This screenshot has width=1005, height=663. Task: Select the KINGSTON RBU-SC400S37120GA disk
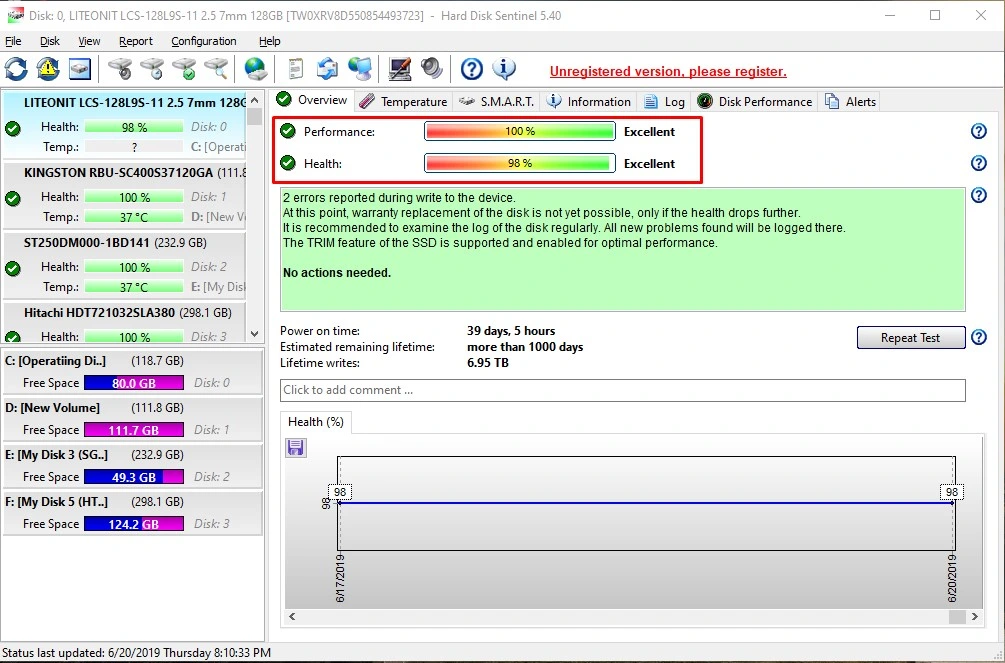pyautogui.click(x=124, y=195)
